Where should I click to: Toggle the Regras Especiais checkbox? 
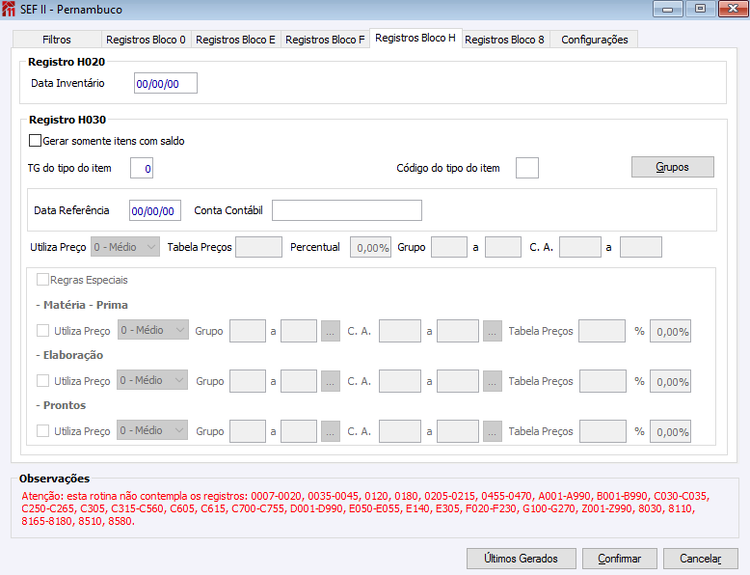[43, 279]
